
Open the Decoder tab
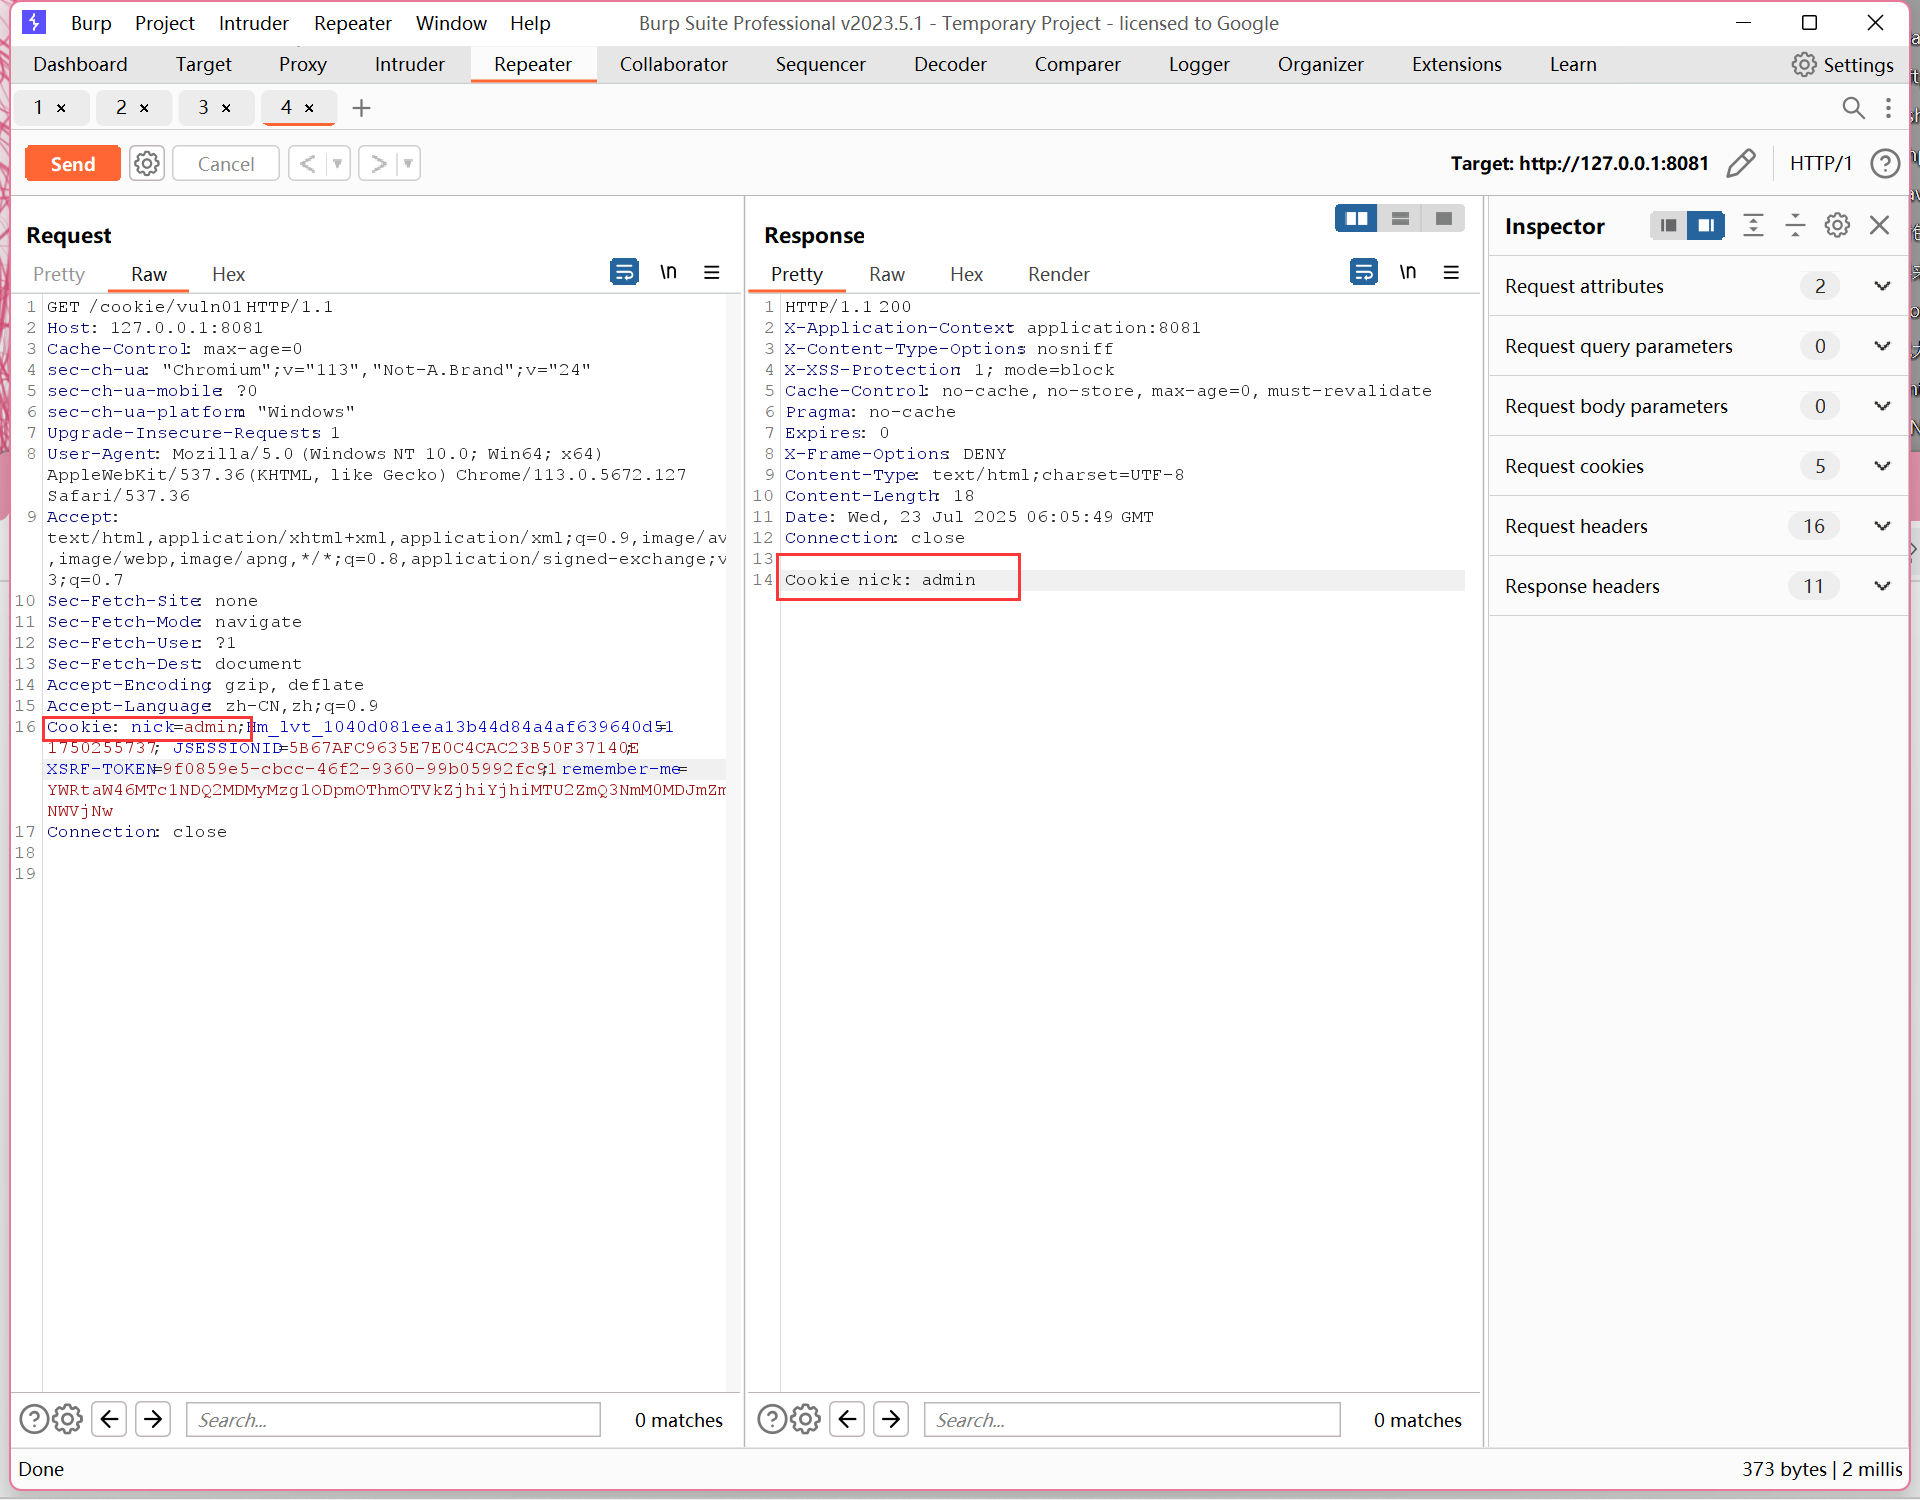[x=949, y=64]
